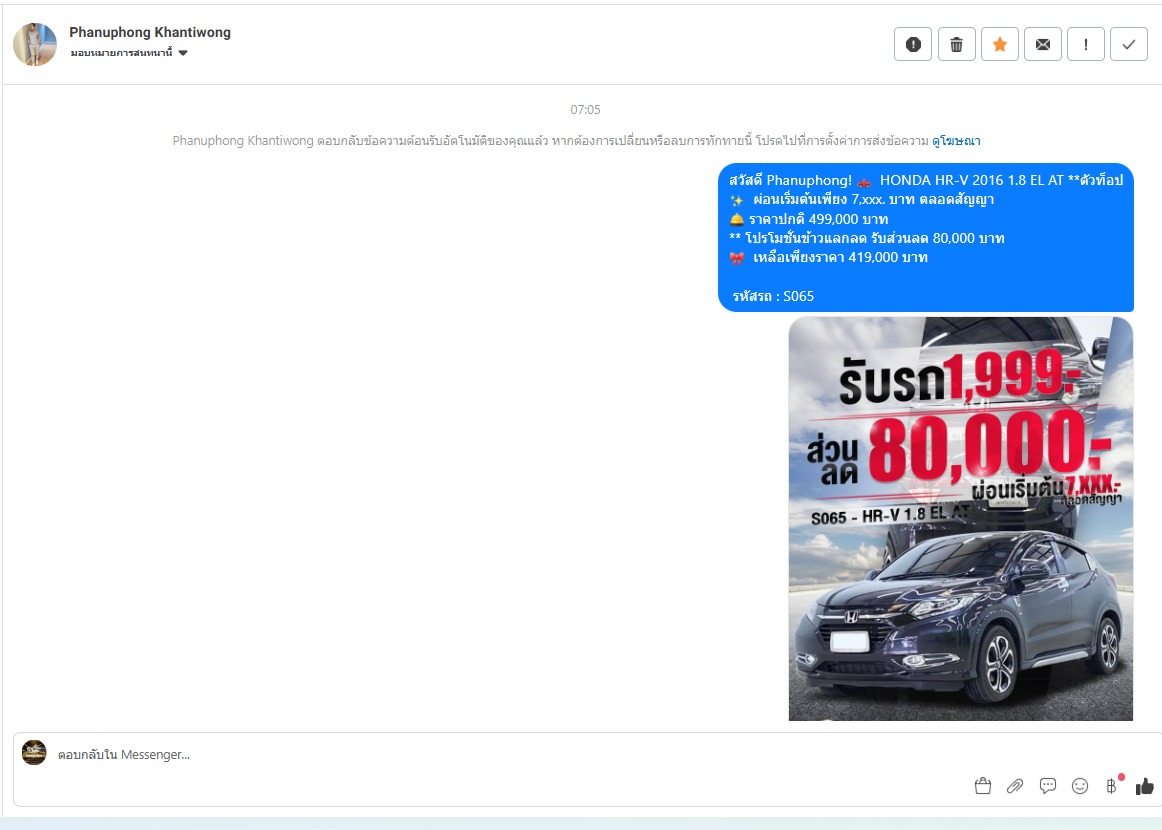
Task: Open saved replies speech bubble icon
Action: [x=1048, y=786]
